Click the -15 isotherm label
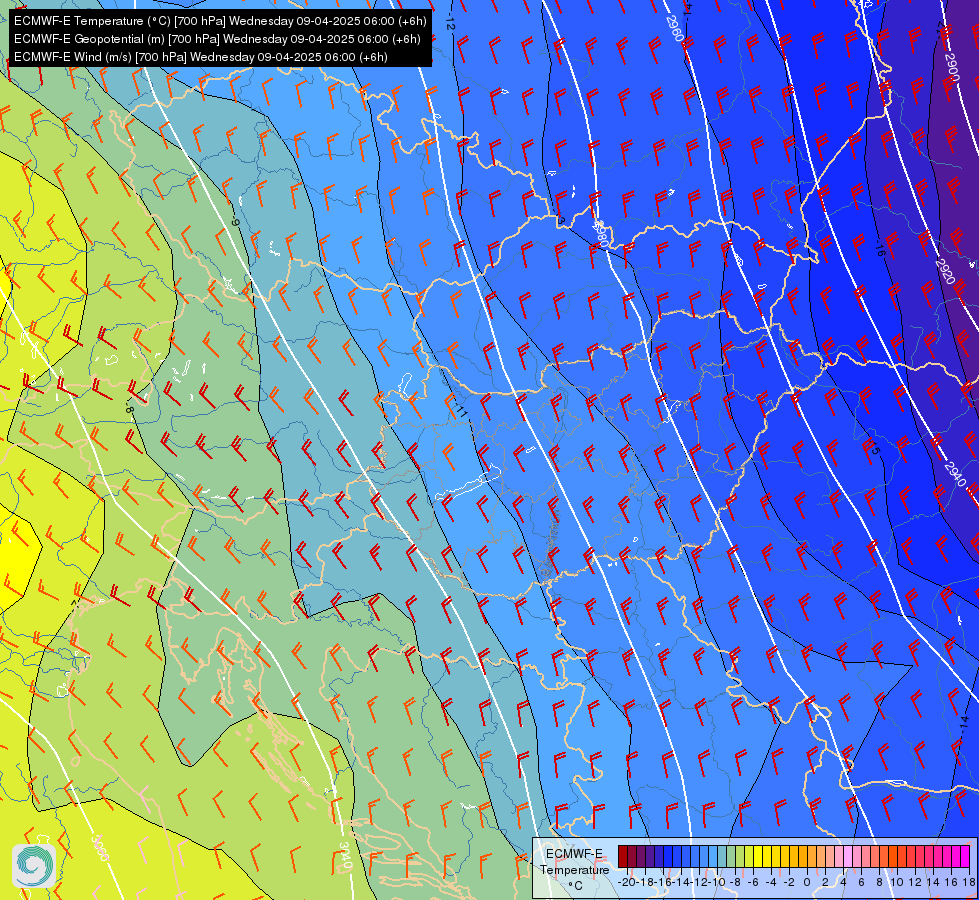The width and height of the screenshot is (979, 900). coord(873,447)
